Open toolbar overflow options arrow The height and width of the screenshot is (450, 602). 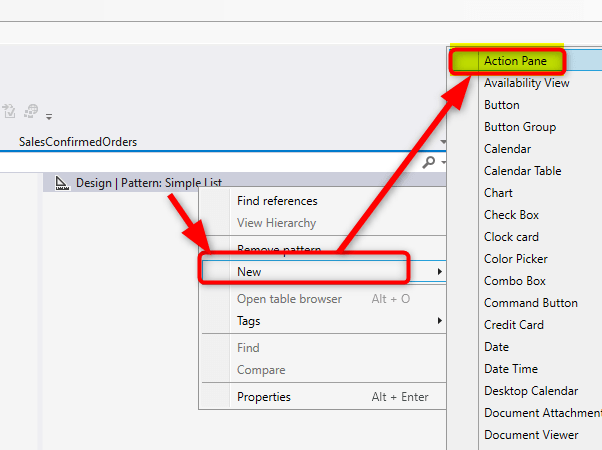pyautogui.click(x=49, y=116)
